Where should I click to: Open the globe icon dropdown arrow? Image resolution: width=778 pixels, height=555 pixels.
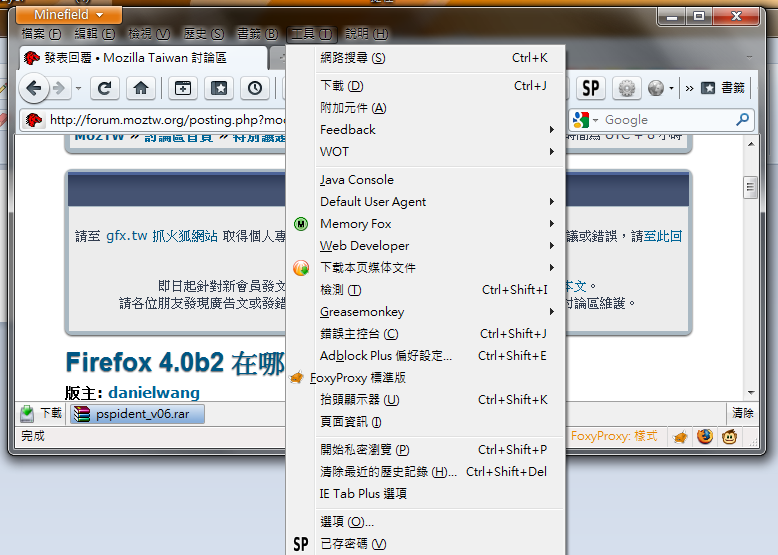point(671,89)
